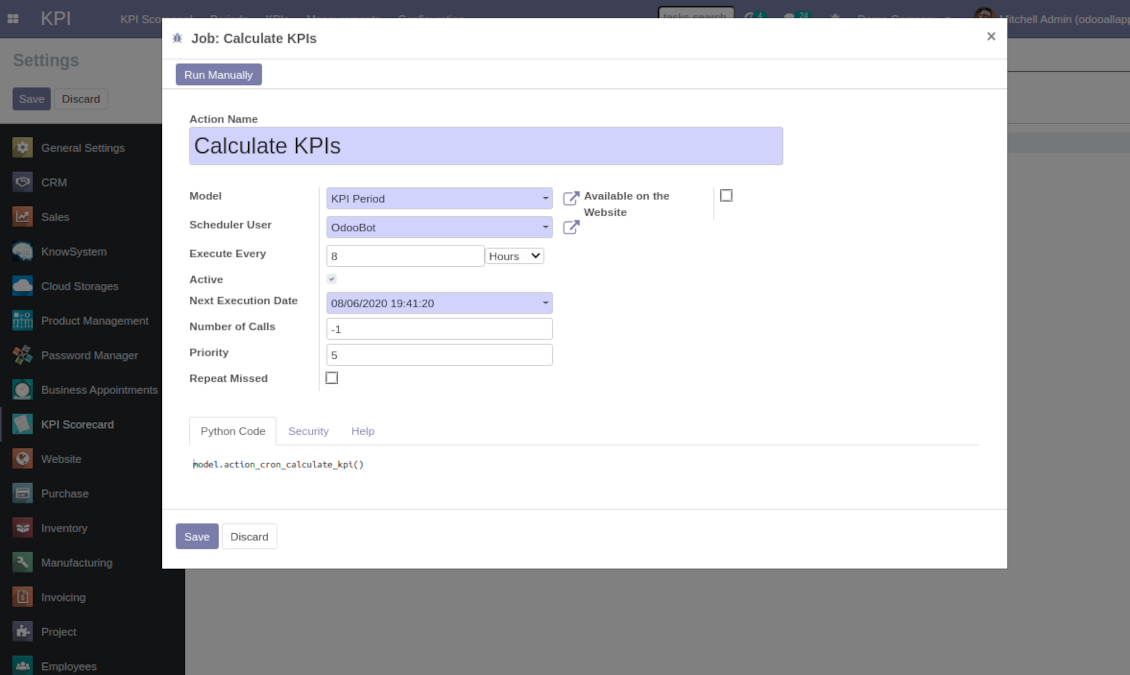Open the Hours interval unit dropdown
1130x675 pixels.
point(514,256)
